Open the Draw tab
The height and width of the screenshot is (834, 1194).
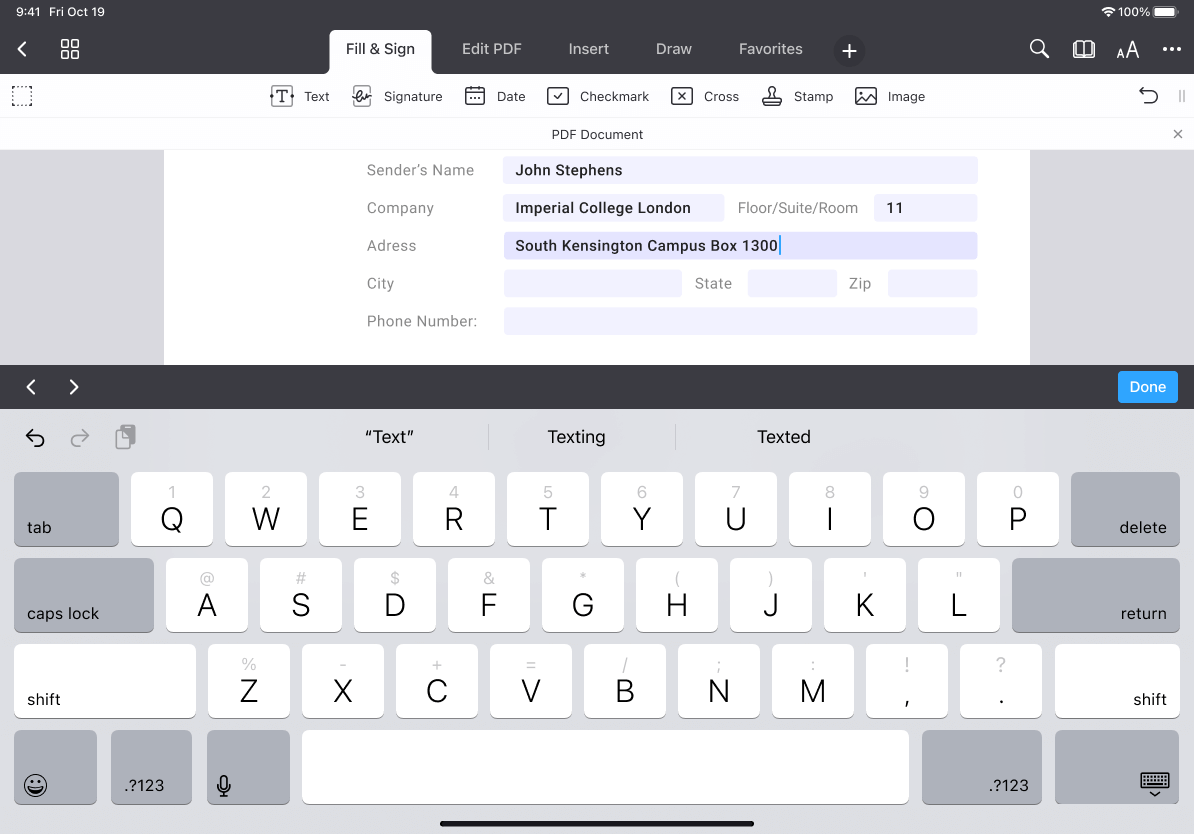point(673,48)
